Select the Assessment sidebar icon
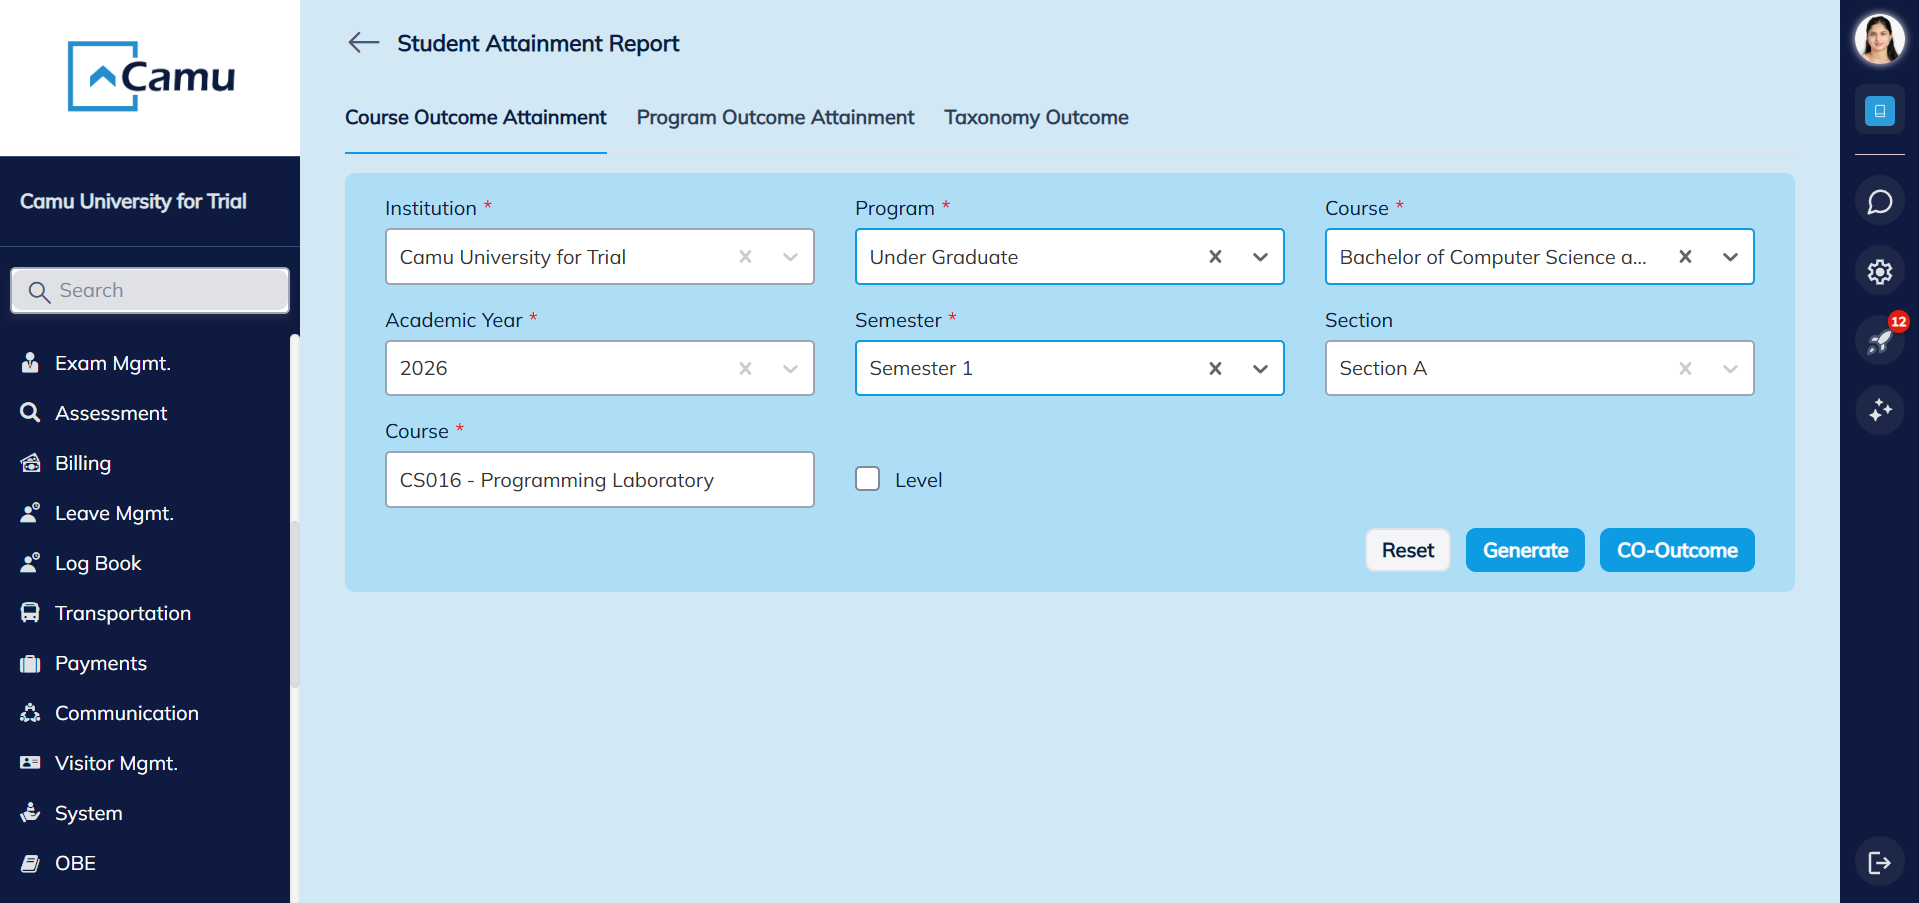The width and height of the screenshot is (1919, 903). (110, 412)
